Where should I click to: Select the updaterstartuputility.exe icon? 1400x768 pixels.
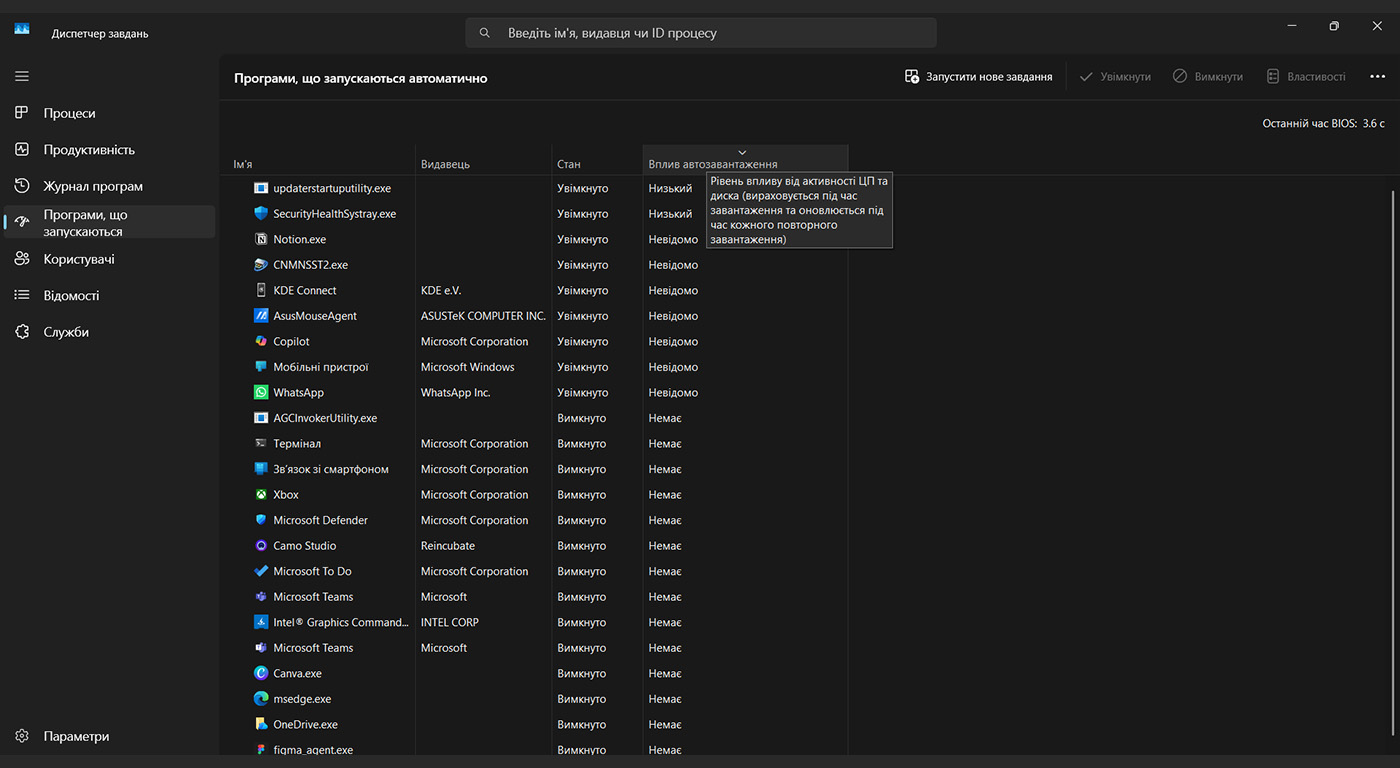261,188
